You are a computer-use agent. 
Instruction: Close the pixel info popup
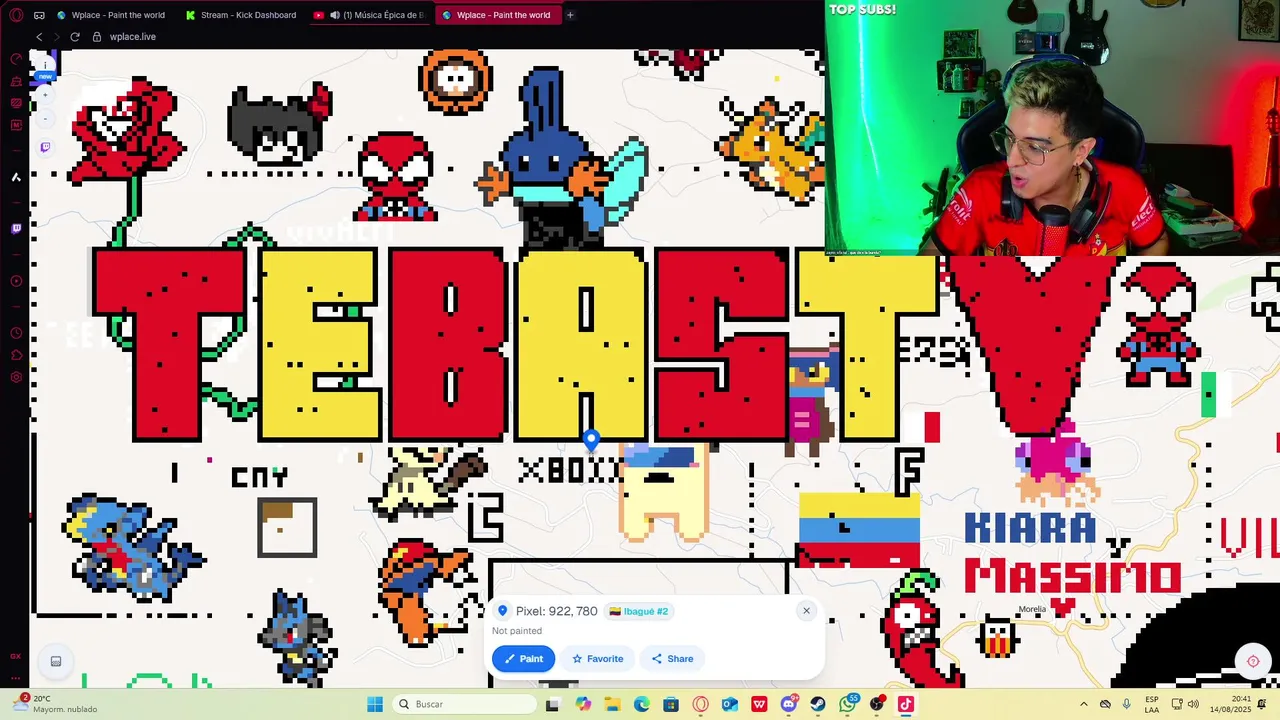[x=806, y=611]
